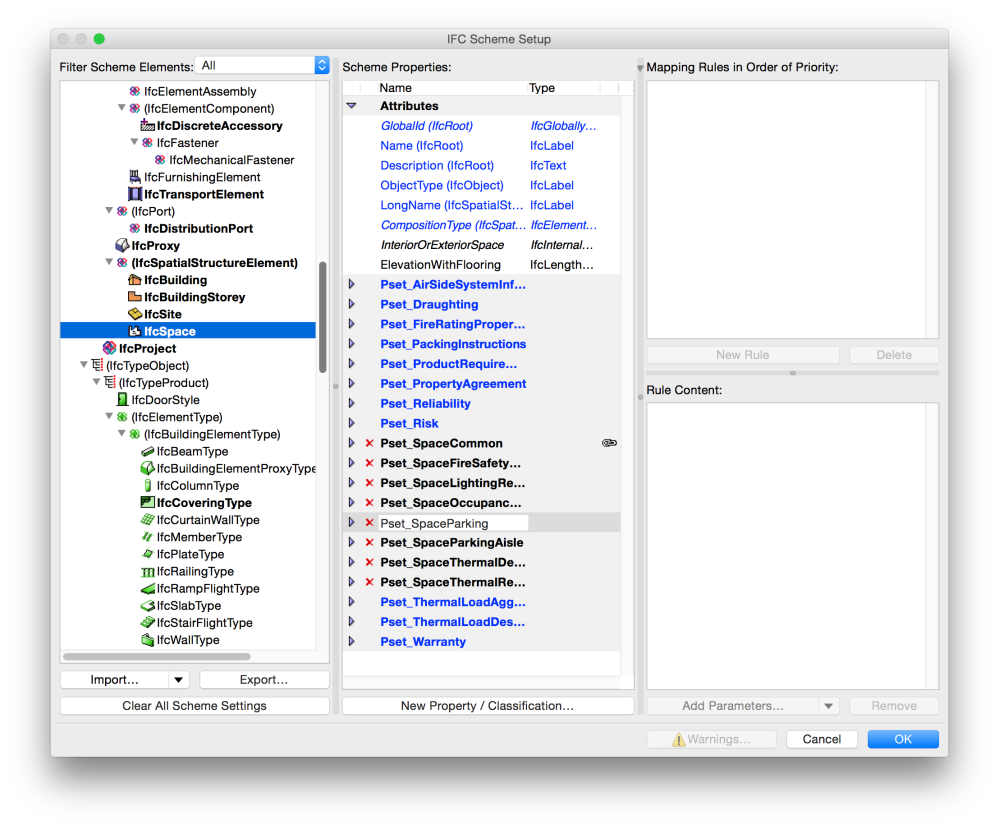Collapse the (IfcSpatialStructureElement) tree node

(110, 262)
